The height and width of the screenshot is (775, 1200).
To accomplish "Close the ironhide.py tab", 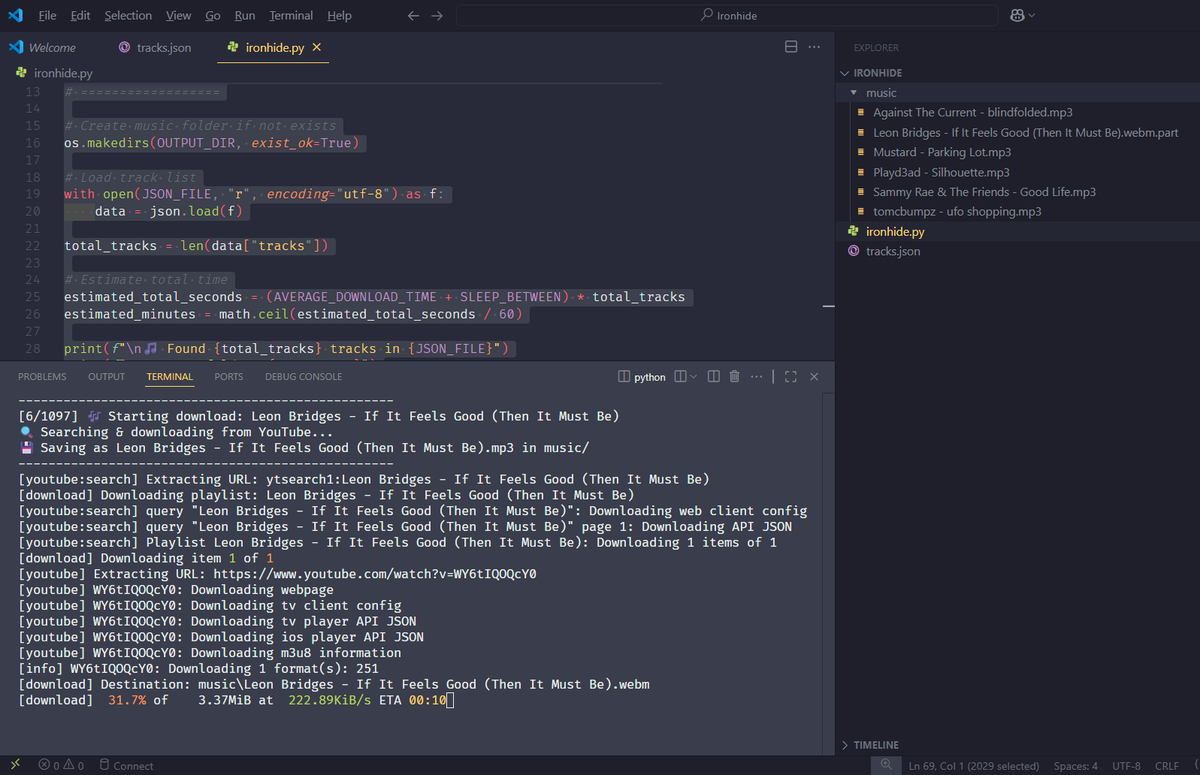I will click(317, 47).
